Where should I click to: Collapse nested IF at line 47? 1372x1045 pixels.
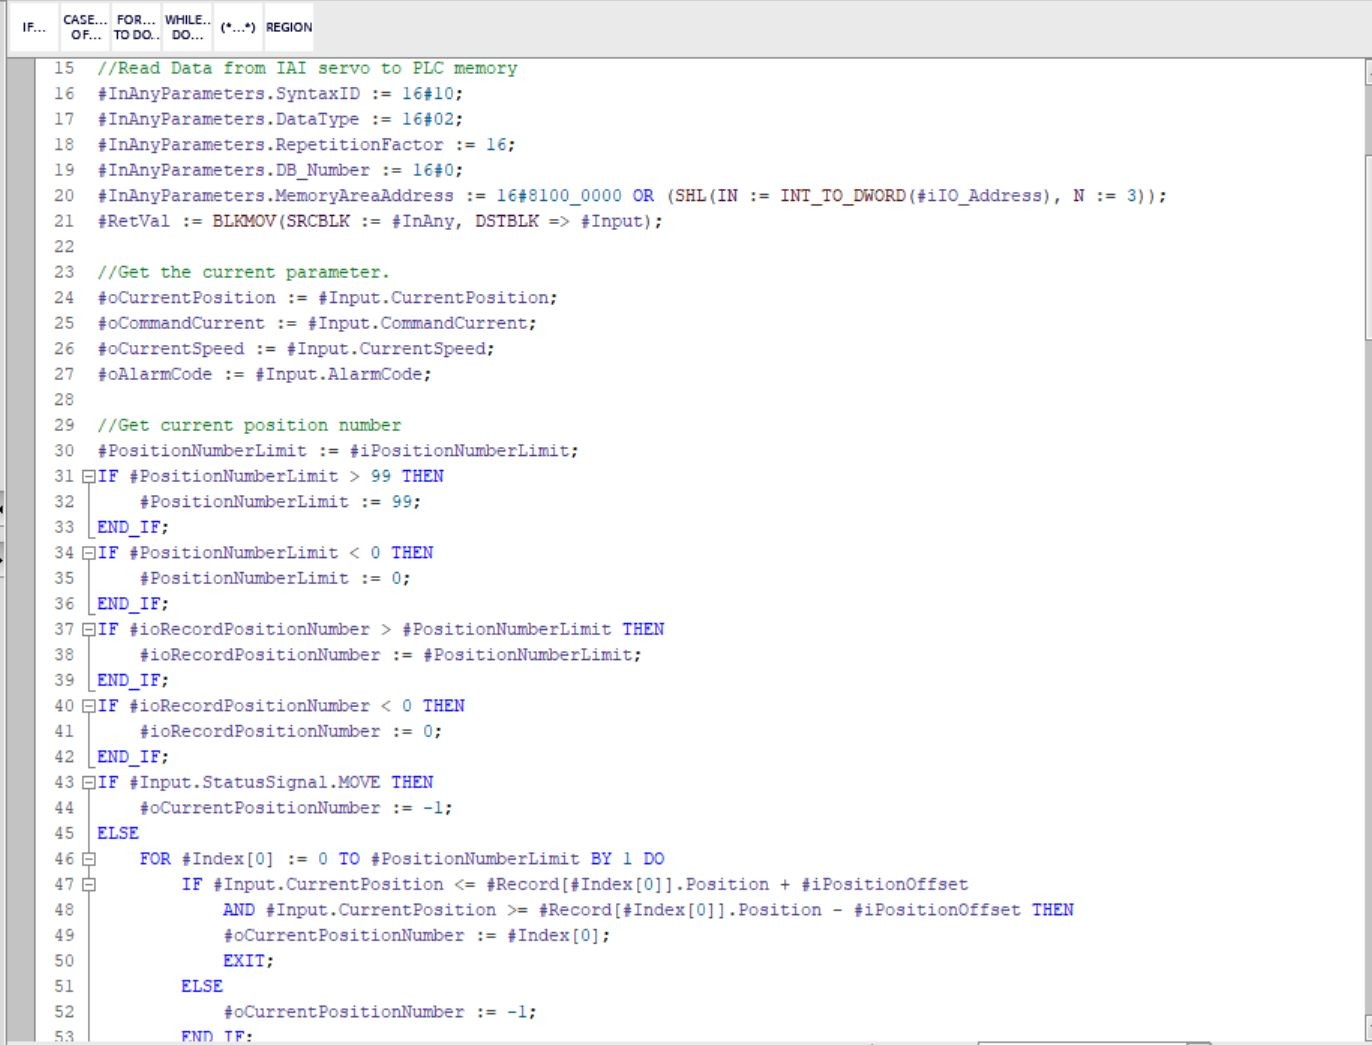coord(88,885)
